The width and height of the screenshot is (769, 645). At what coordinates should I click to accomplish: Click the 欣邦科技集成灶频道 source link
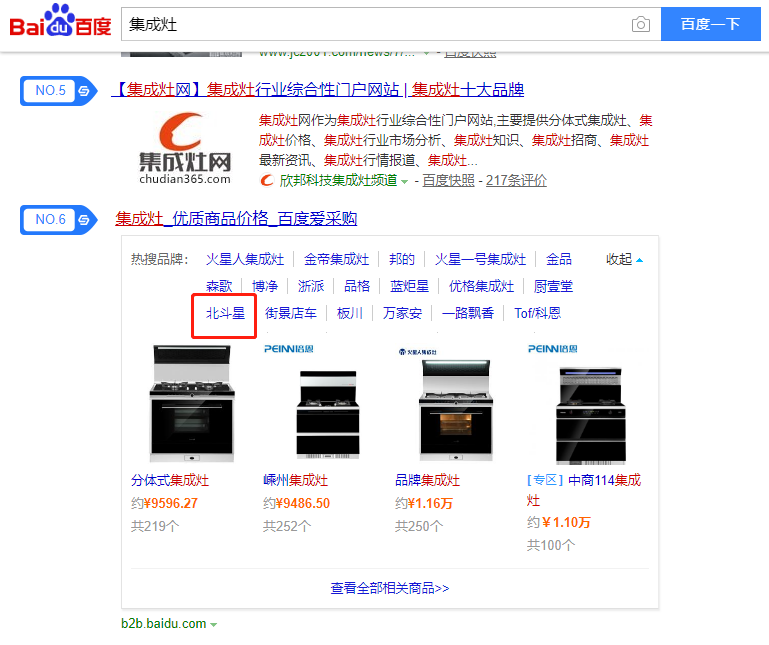click(x=338, y=181)
